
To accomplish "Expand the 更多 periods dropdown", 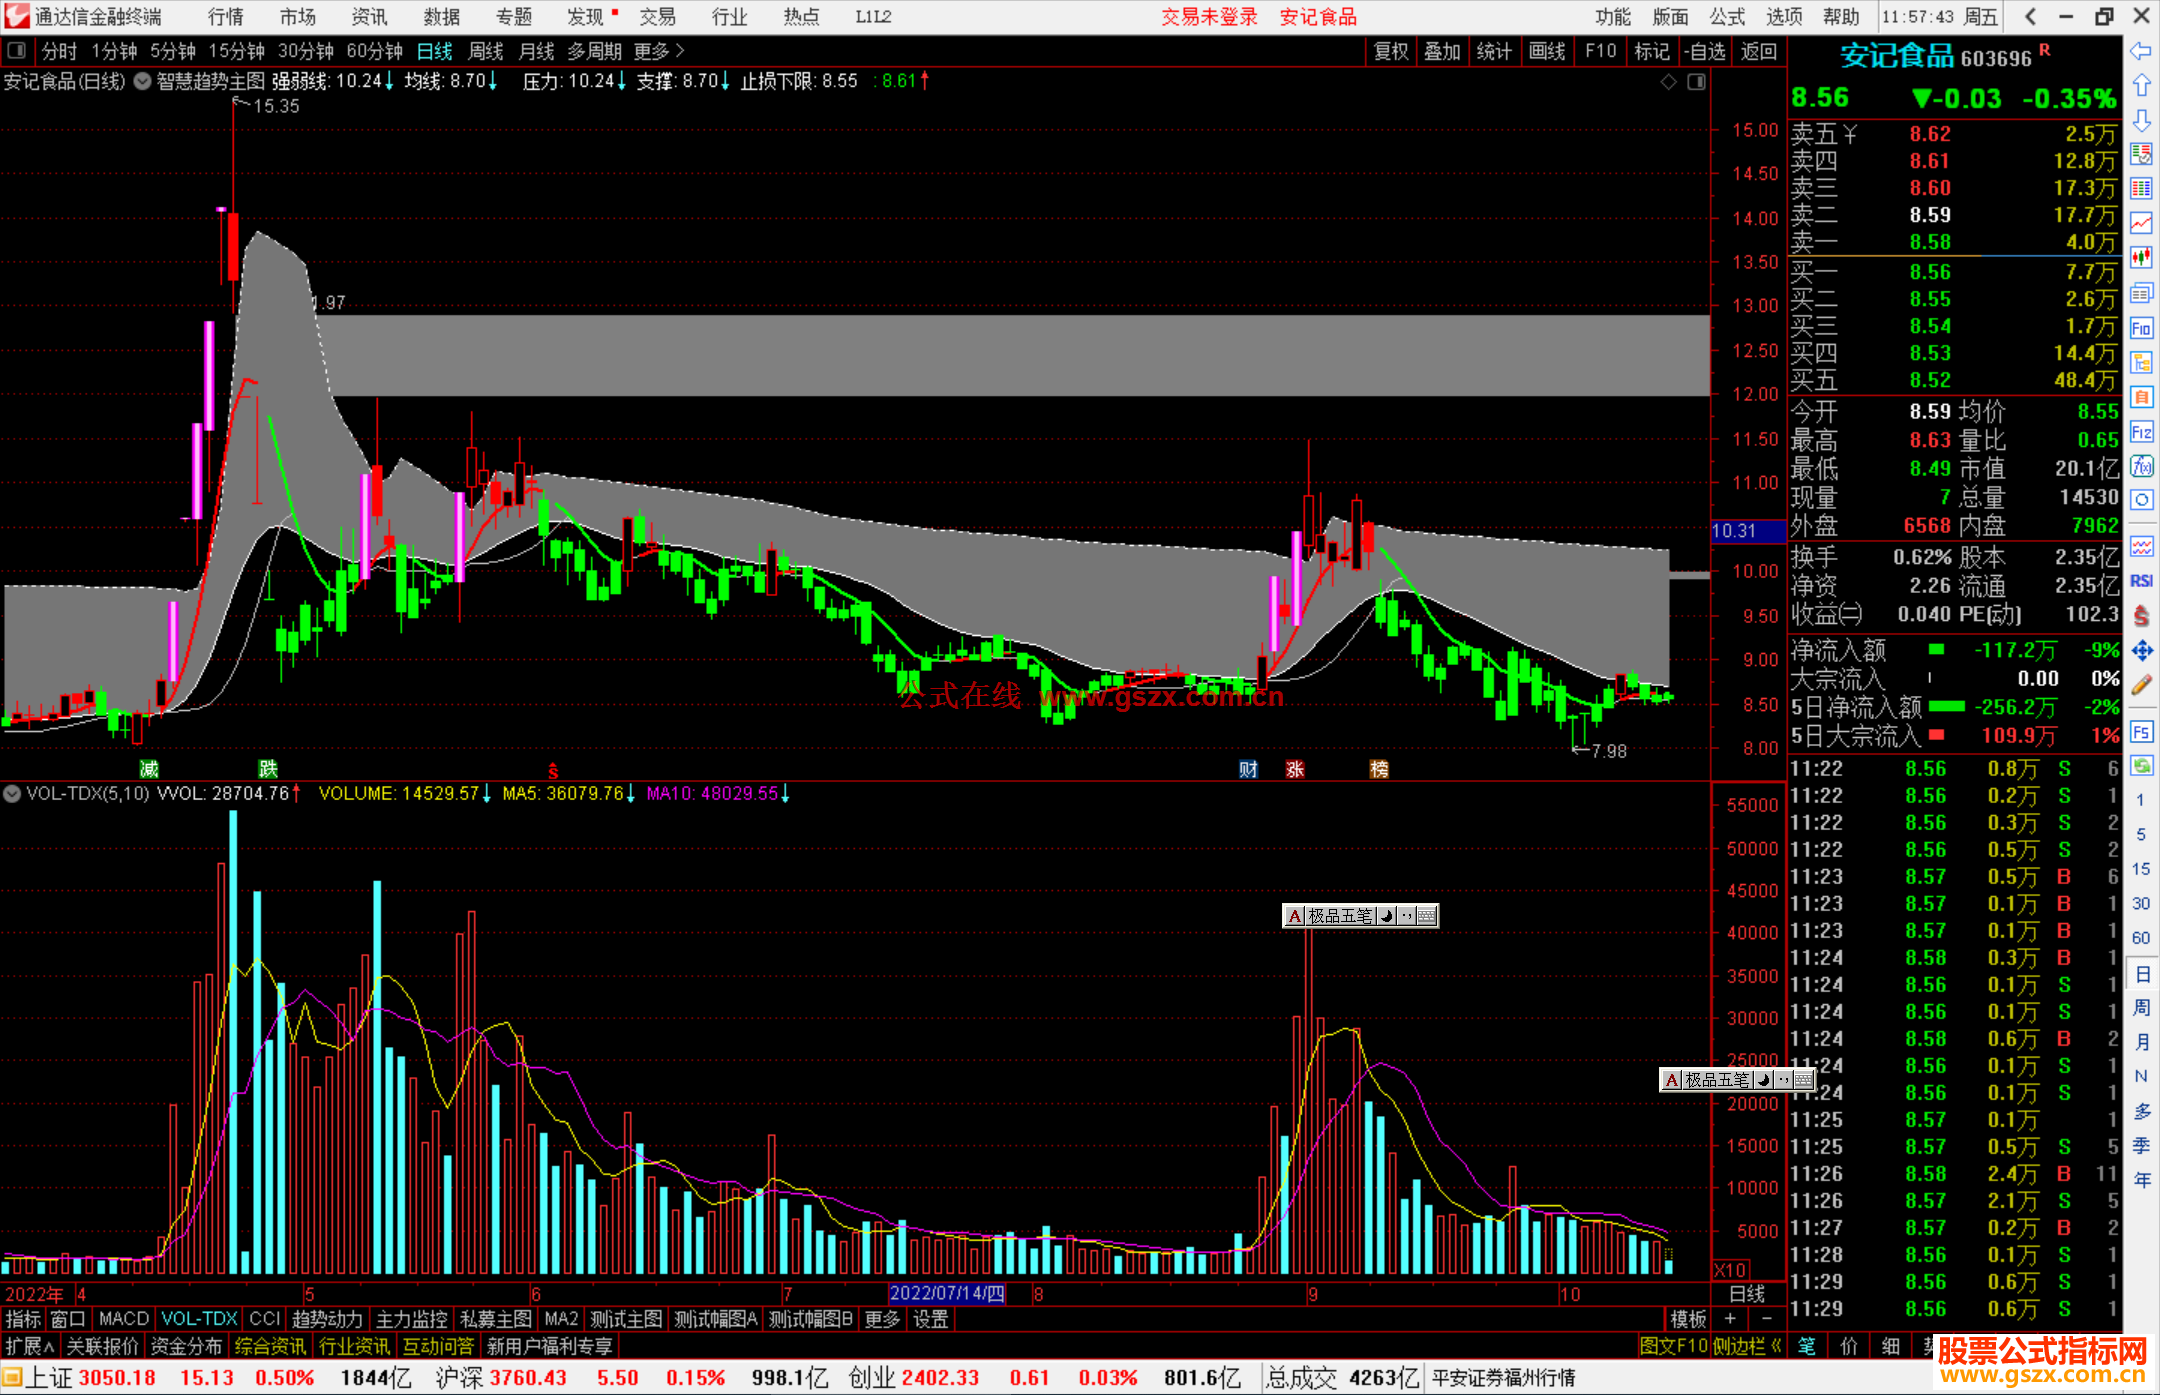I will tap(658, 51).
